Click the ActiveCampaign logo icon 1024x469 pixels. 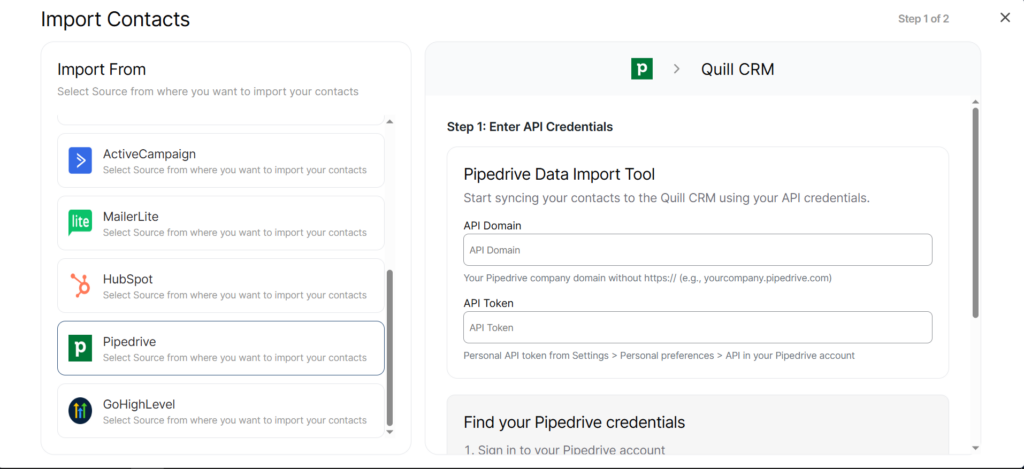[80, 160]
